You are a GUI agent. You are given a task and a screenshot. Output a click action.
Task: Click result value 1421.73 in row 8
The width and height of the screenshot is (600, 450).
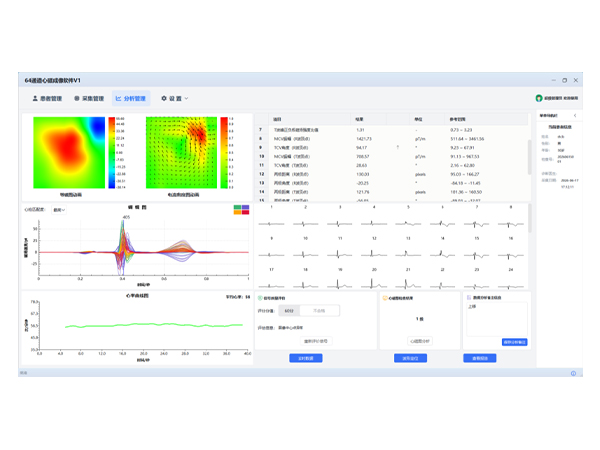[x=364, y=139]
